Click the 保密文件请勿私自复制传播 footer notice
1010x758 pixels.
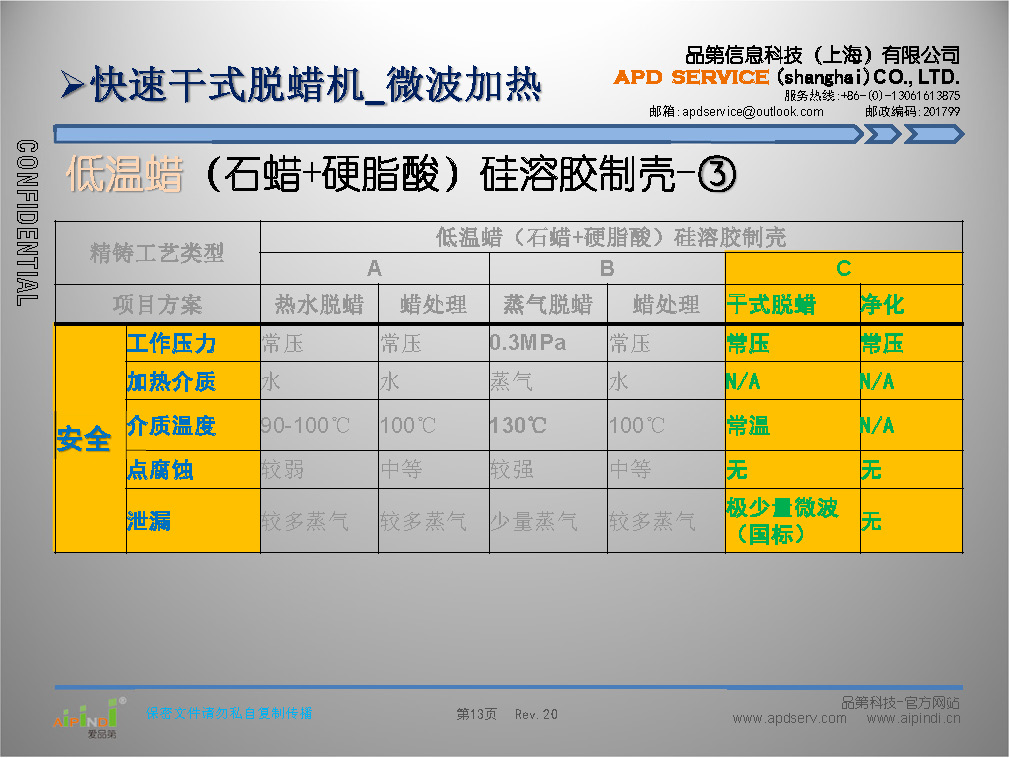pyautogui.click(x=229, y=713)
